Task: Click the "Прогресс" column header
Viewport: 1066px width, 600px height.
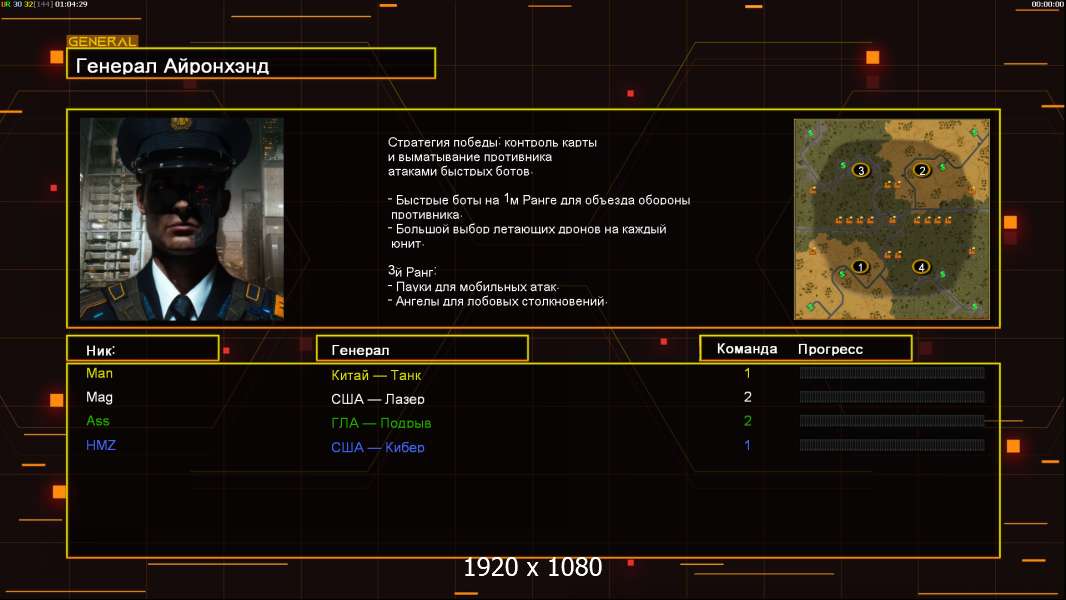Action: (x=830, y=349)
